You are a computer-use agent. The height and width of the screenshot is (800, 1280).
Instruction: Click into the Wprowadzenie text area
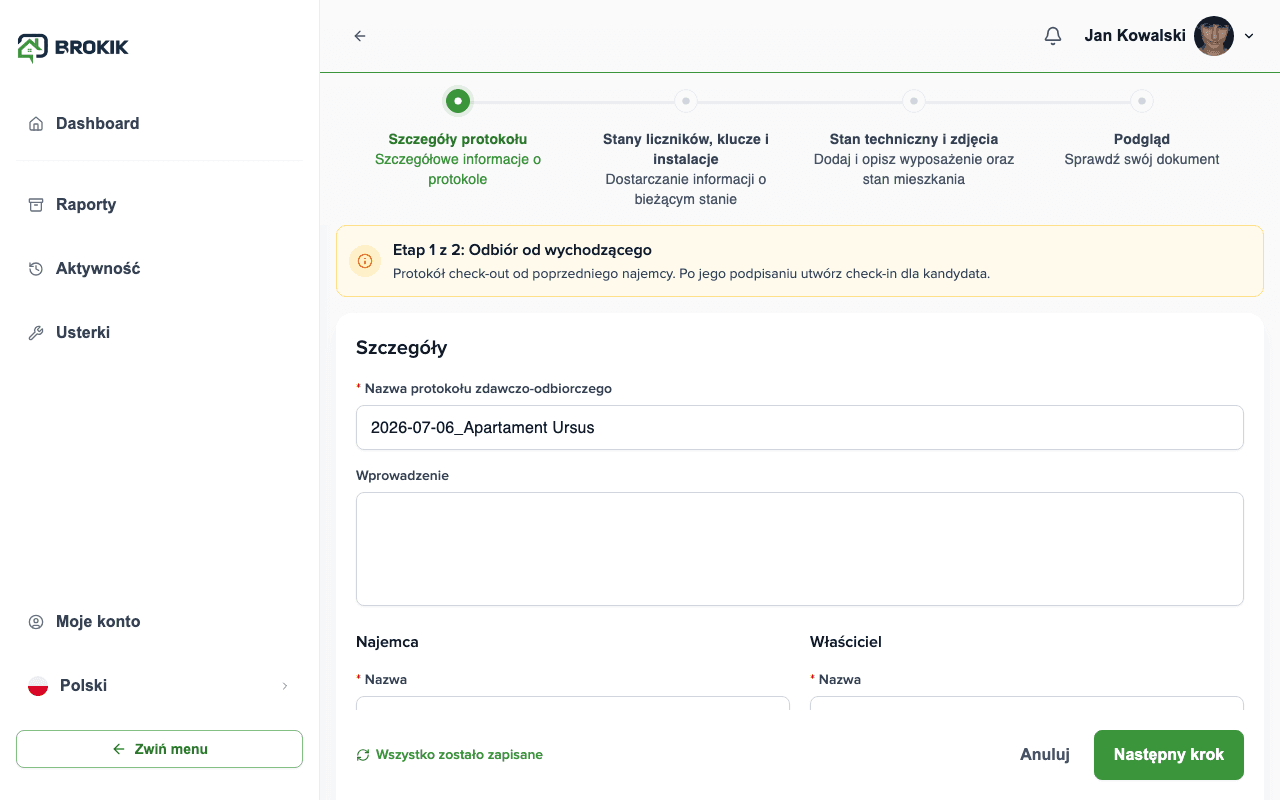[800, 549]
